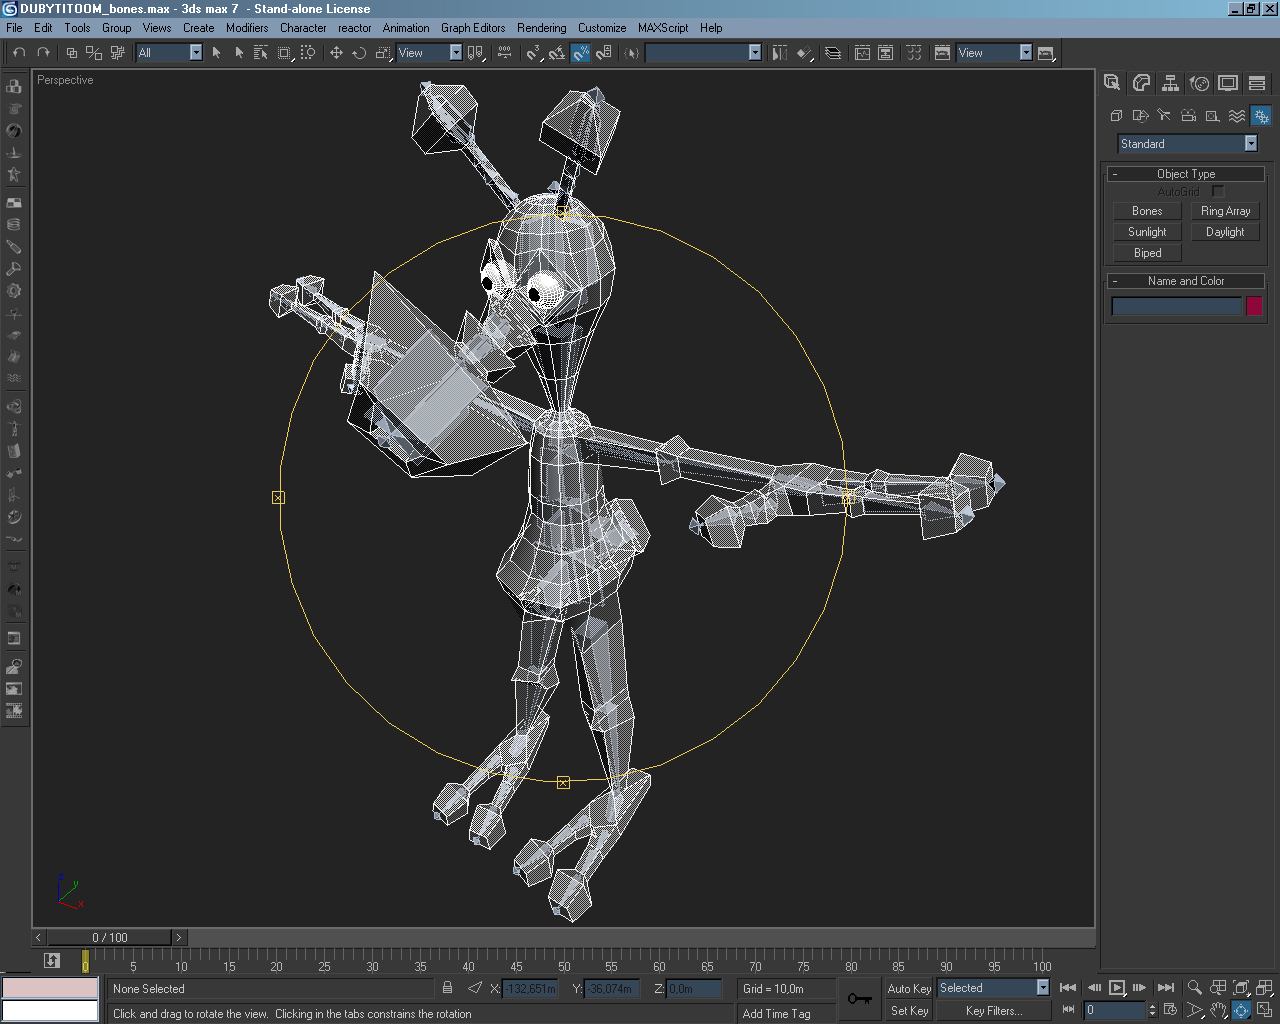
Task: Collapse the Name and Color rollout
Action: (x=1186, y=281)
